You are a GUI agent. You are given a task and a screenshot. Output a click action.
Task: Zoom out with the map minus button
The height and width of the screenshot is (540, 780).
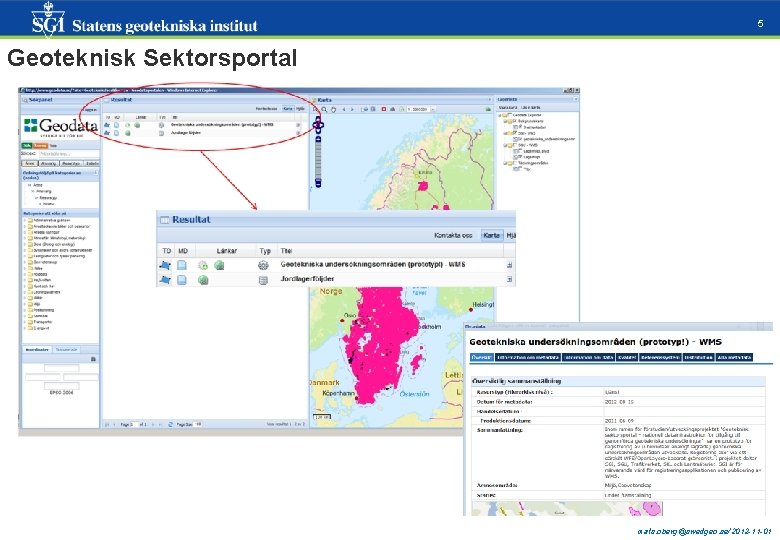318,183
